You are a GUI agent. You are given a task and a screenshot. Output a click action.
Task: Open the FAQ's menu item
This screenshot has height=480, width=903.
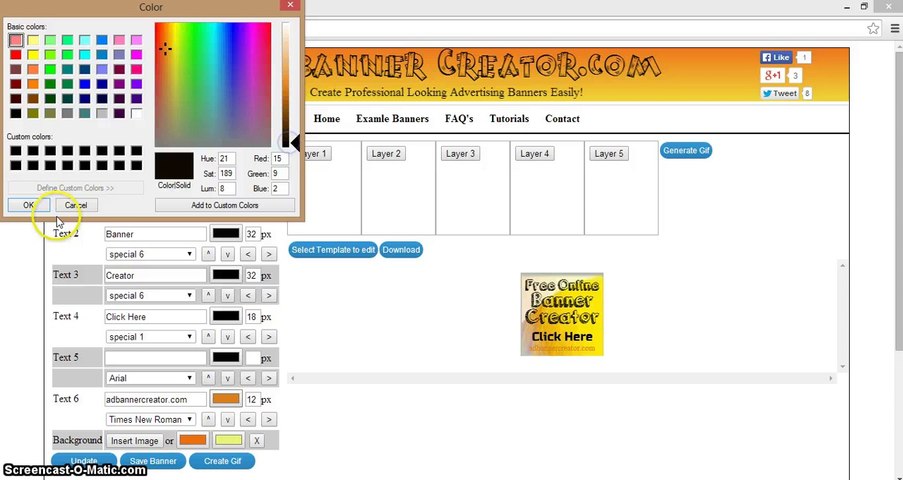[x=459, y=119]
